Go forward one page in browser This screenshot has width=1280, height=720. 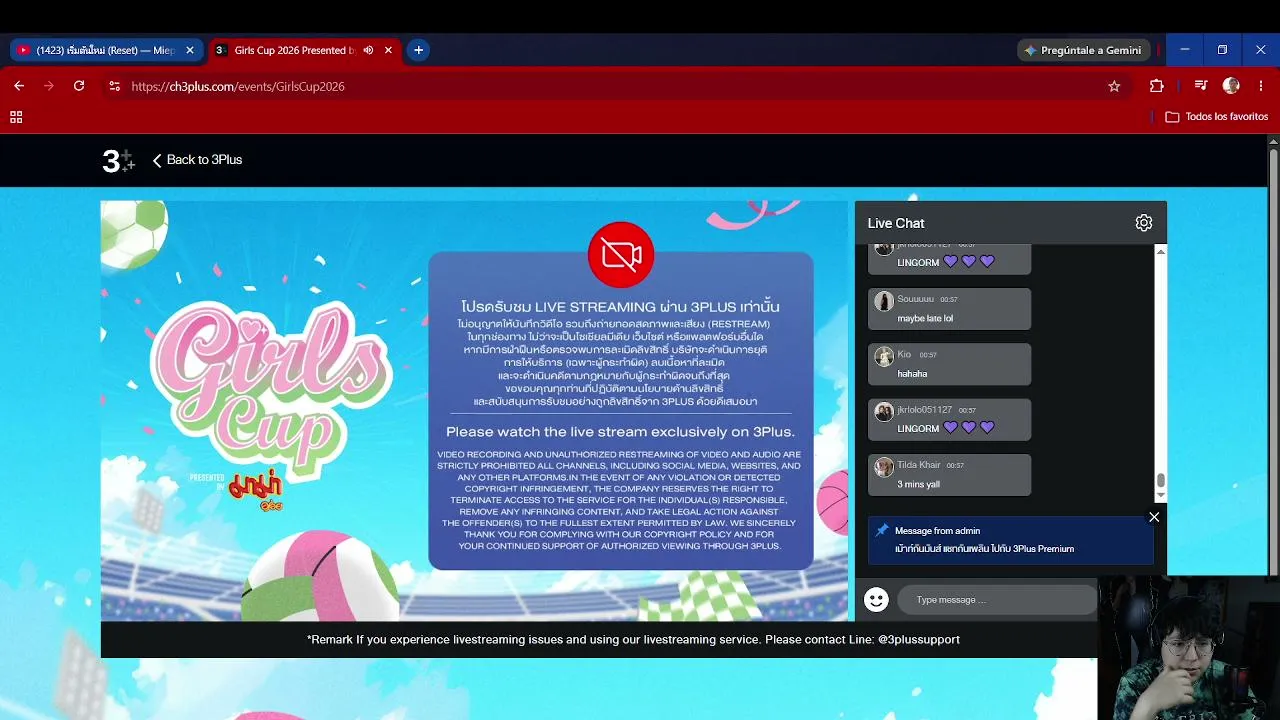tap(48, 86)
